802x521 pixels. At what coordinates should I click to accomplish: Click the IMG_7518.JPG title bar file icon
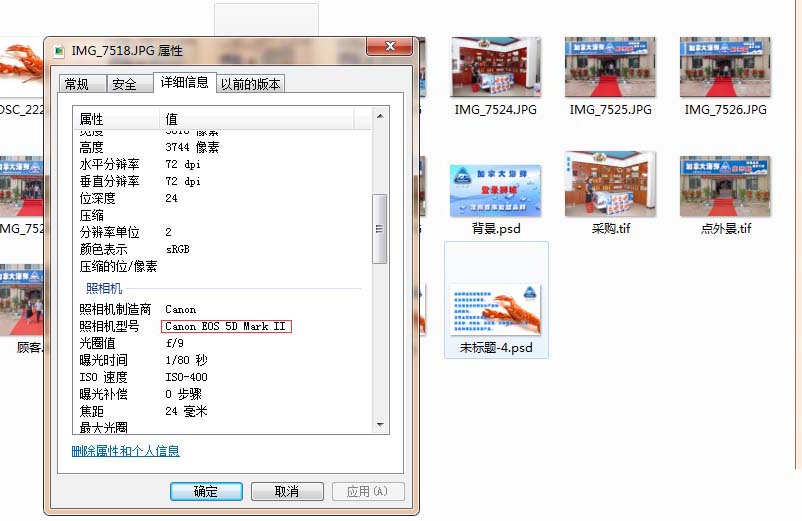point(59,51)
